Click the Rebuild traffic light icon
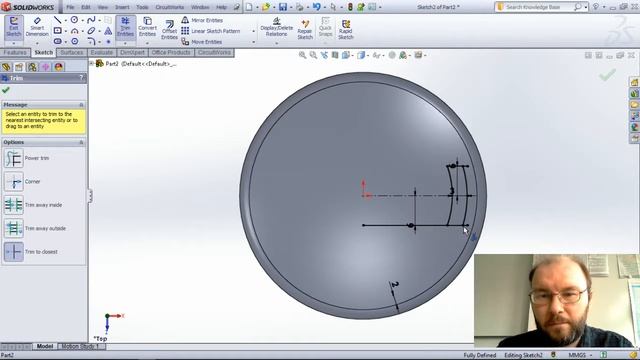This screenshot has width=640, height=360. tap(350, 7)
